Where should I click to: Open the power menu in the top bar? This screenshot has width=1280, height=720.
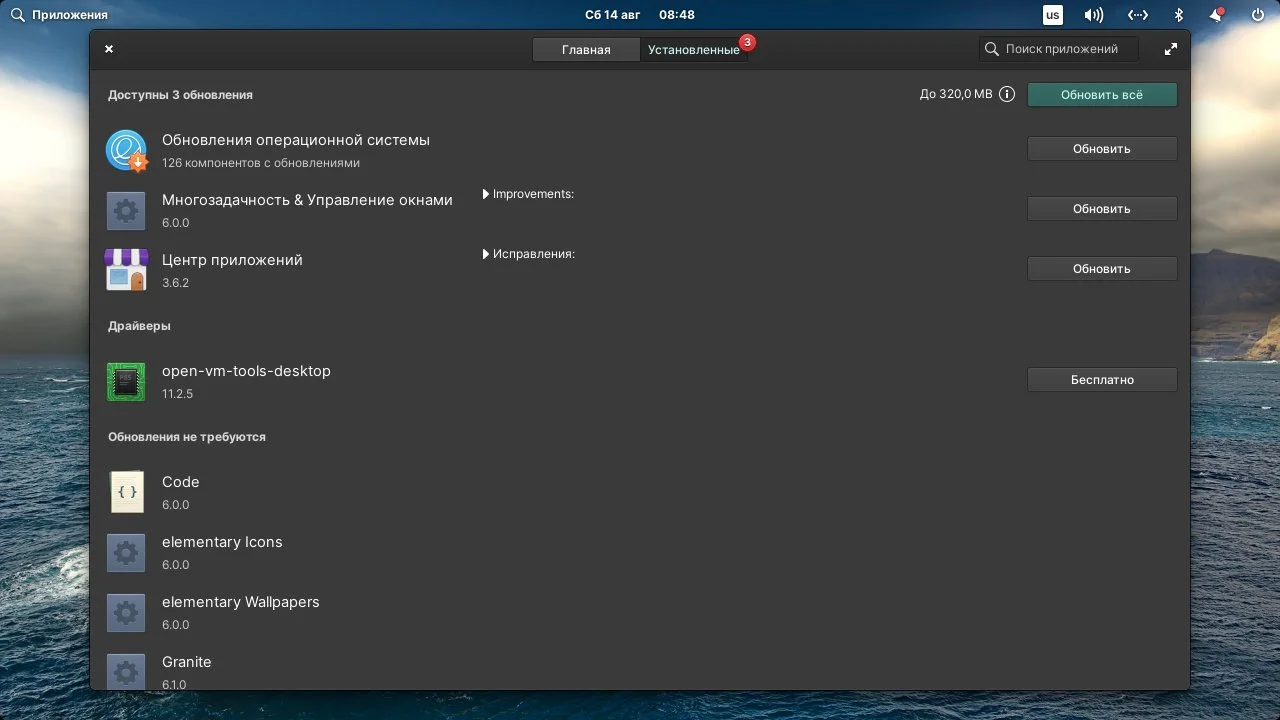tap(1256, 14)
